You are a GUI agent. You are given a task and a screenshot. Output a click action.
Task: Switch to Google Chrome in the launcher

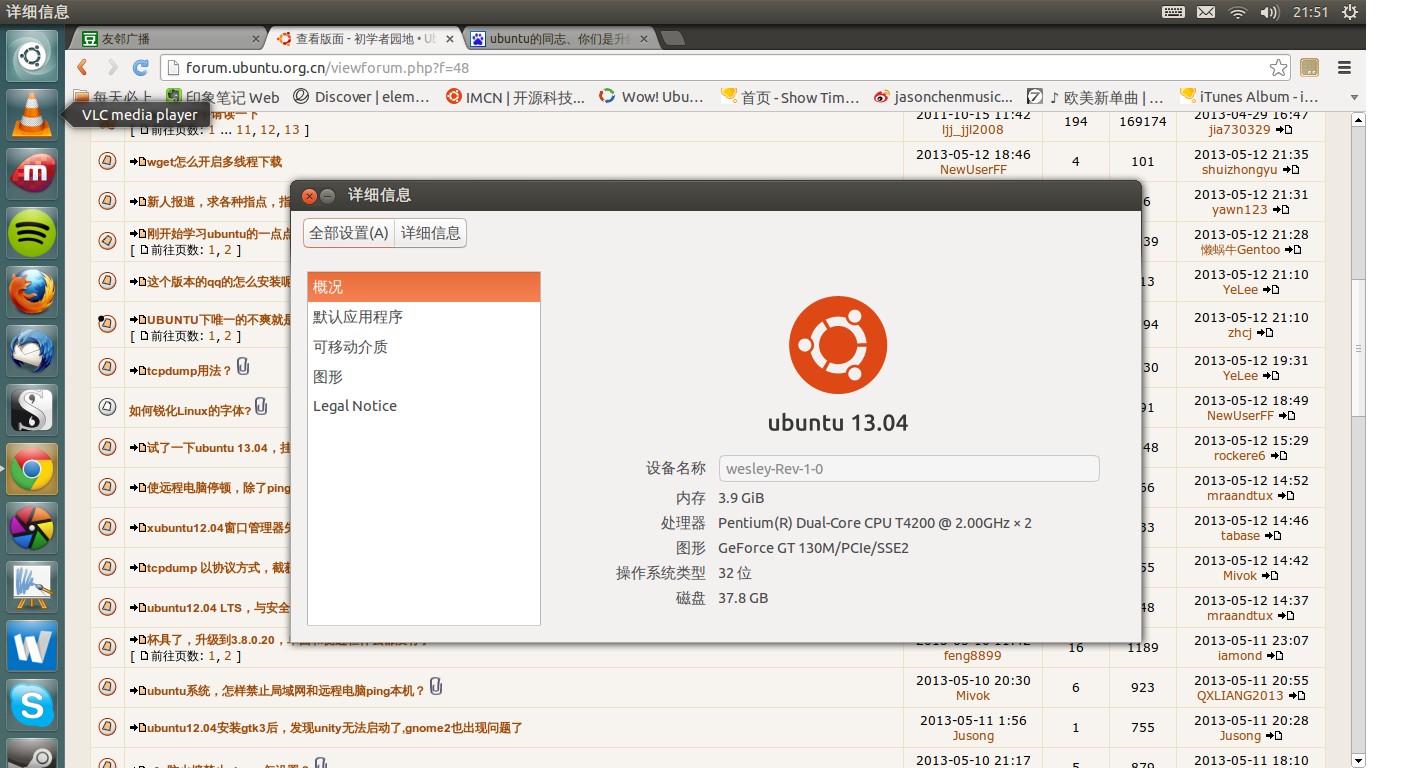pos(32,469)
